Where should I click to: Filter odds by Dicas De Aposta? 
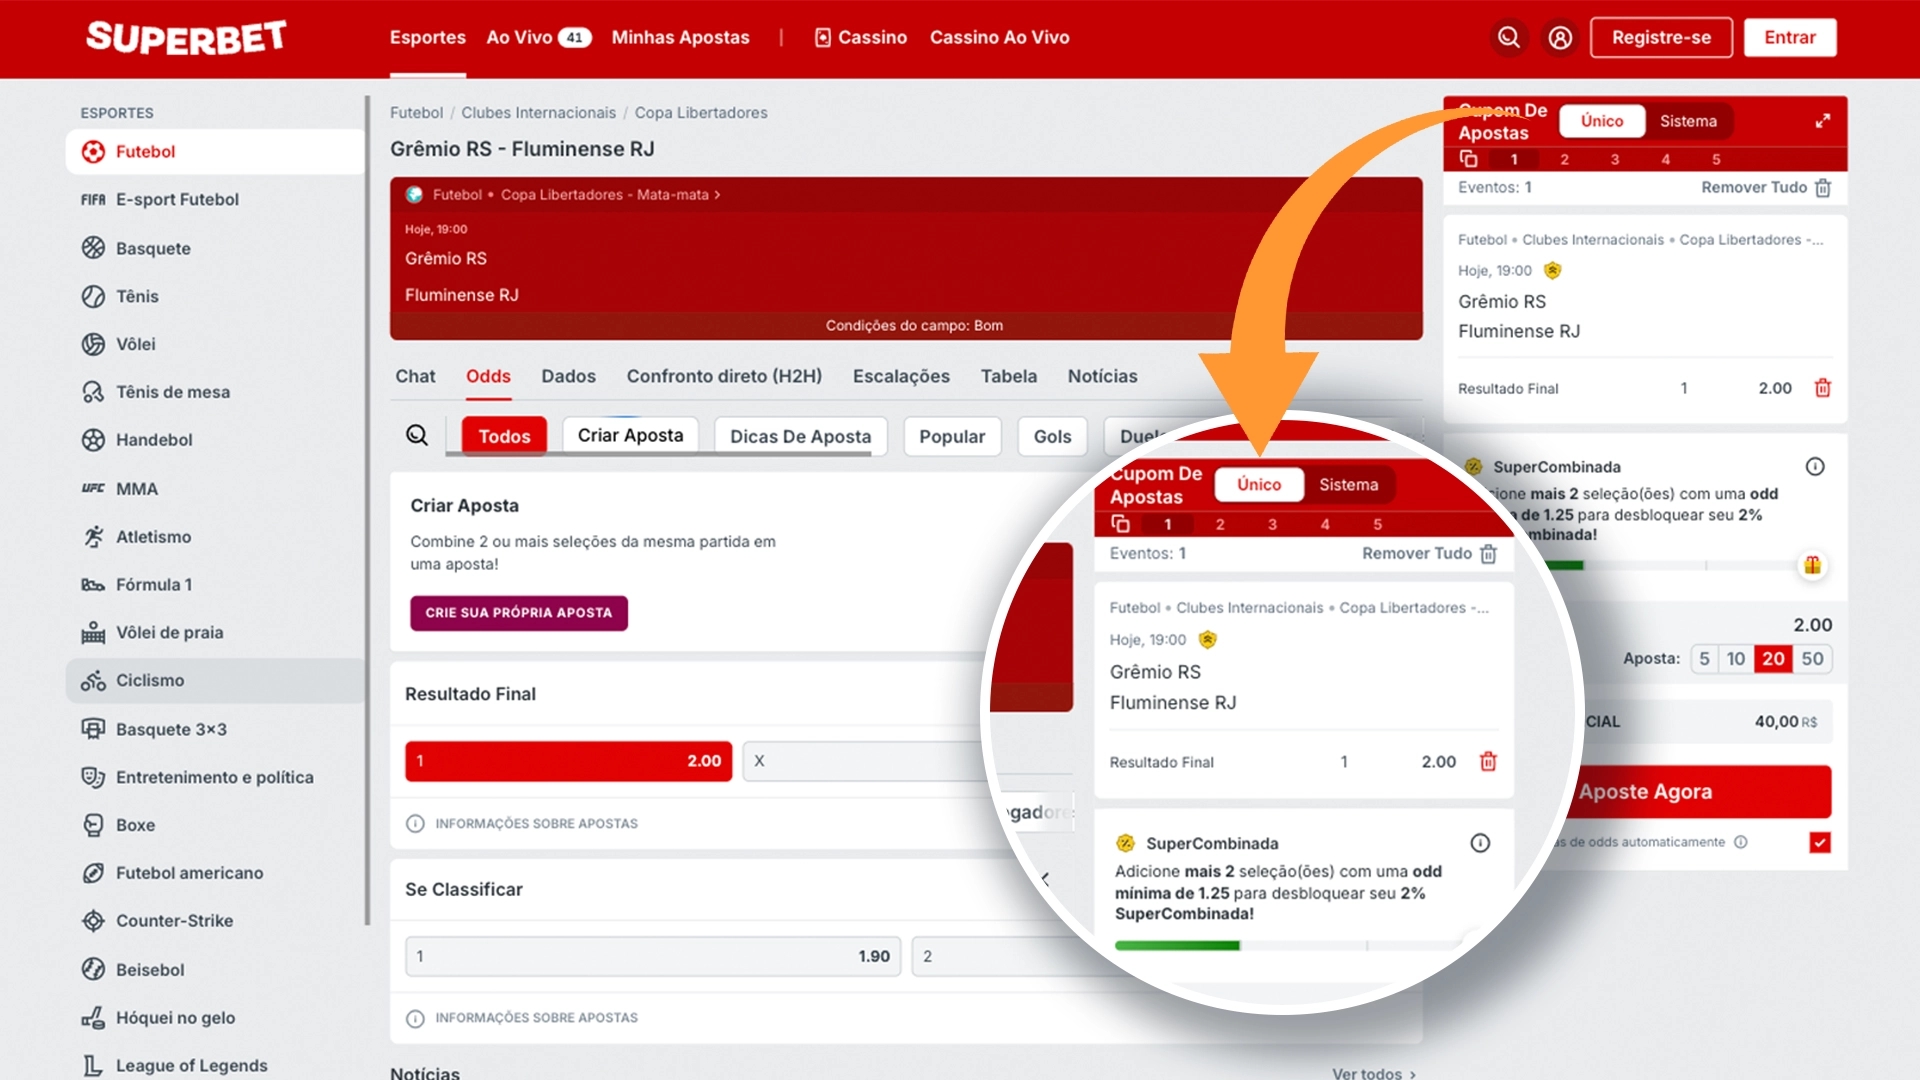point(800,437)
